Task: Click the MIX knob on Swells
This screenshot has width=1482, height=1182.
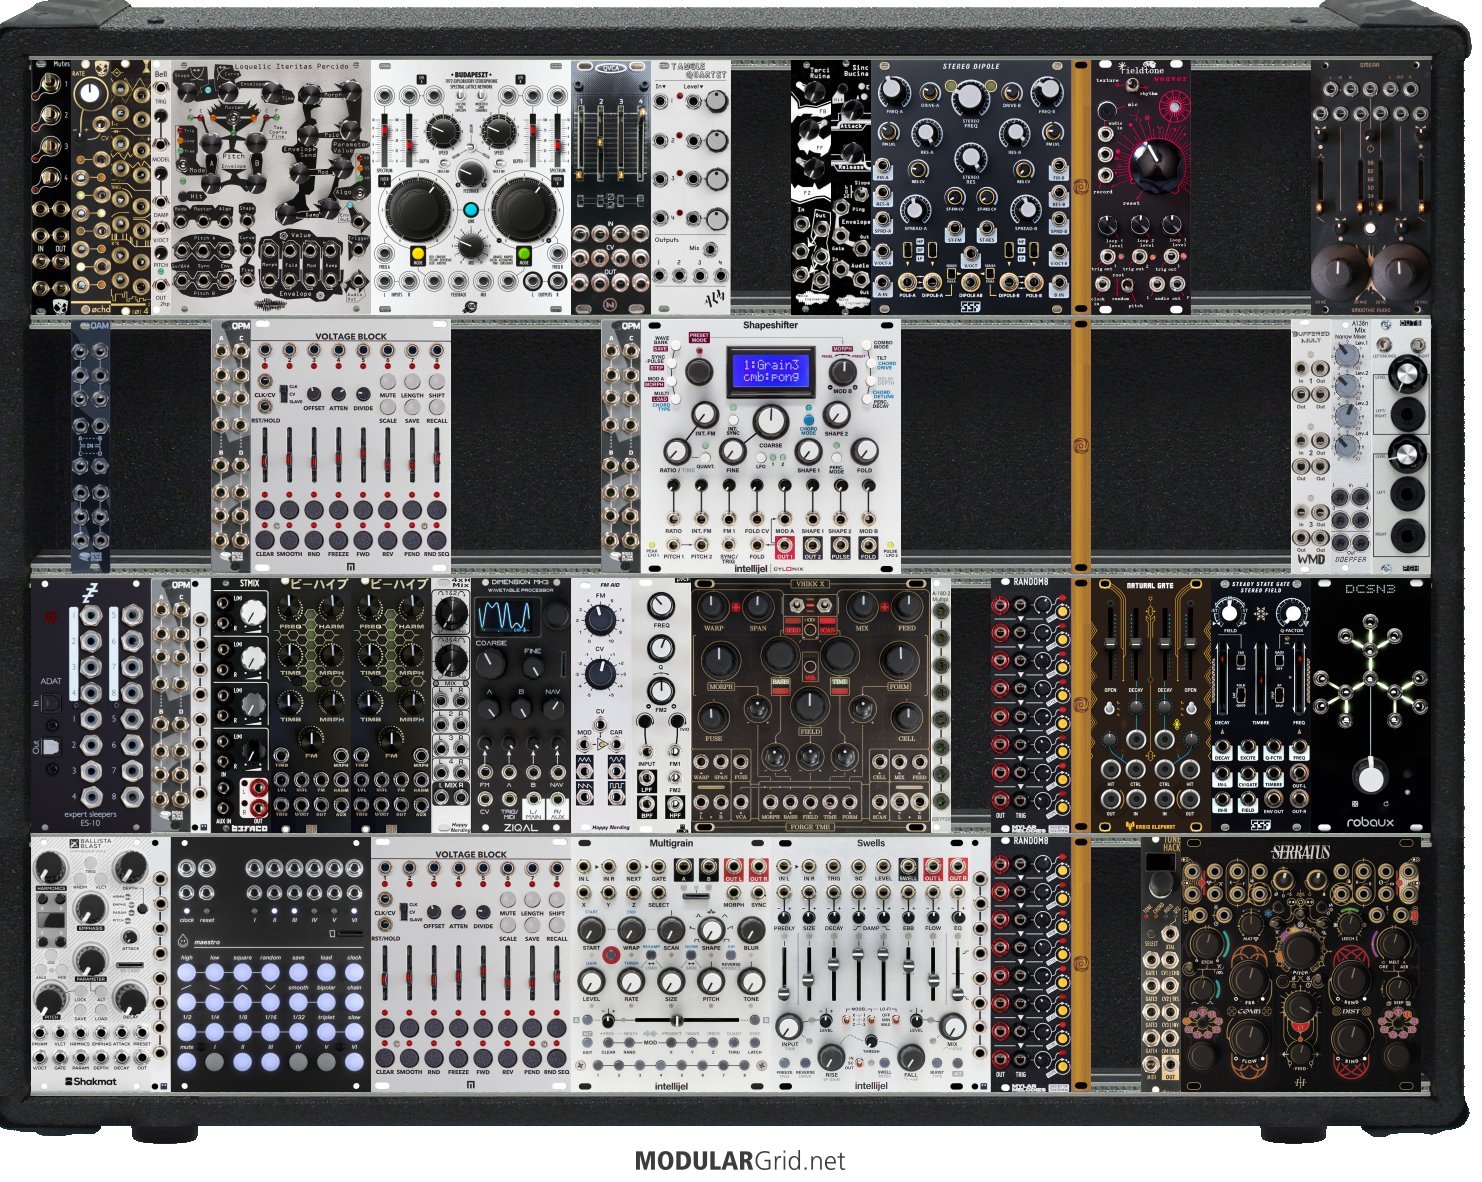Action: pos(952,1025)
